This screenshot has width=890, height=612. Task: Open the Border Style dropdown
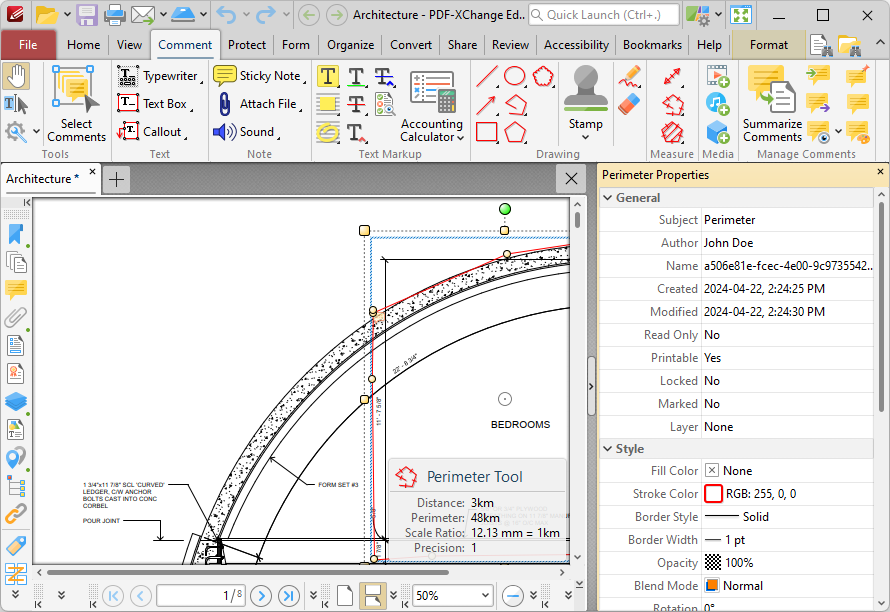[788, 517]
